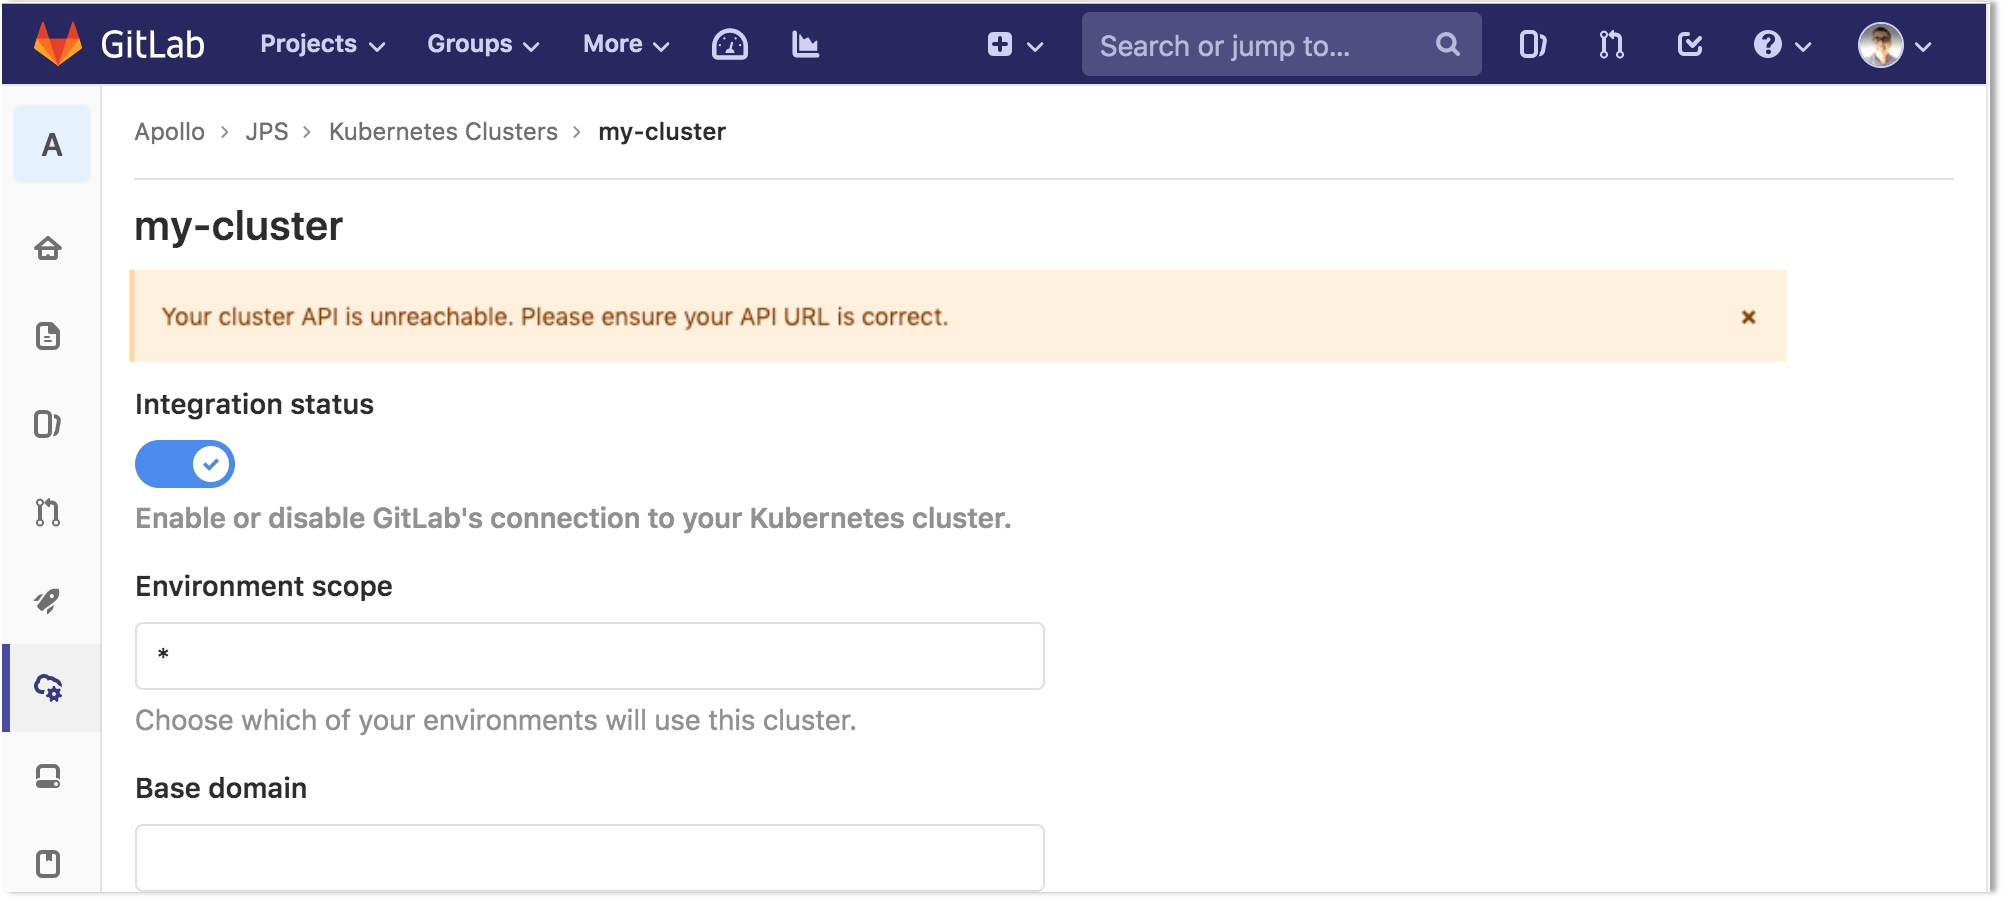This screenshot has width=2002, height=900.
Task: Click the dashboard speedometer icon in navbar
Action: 729,44
